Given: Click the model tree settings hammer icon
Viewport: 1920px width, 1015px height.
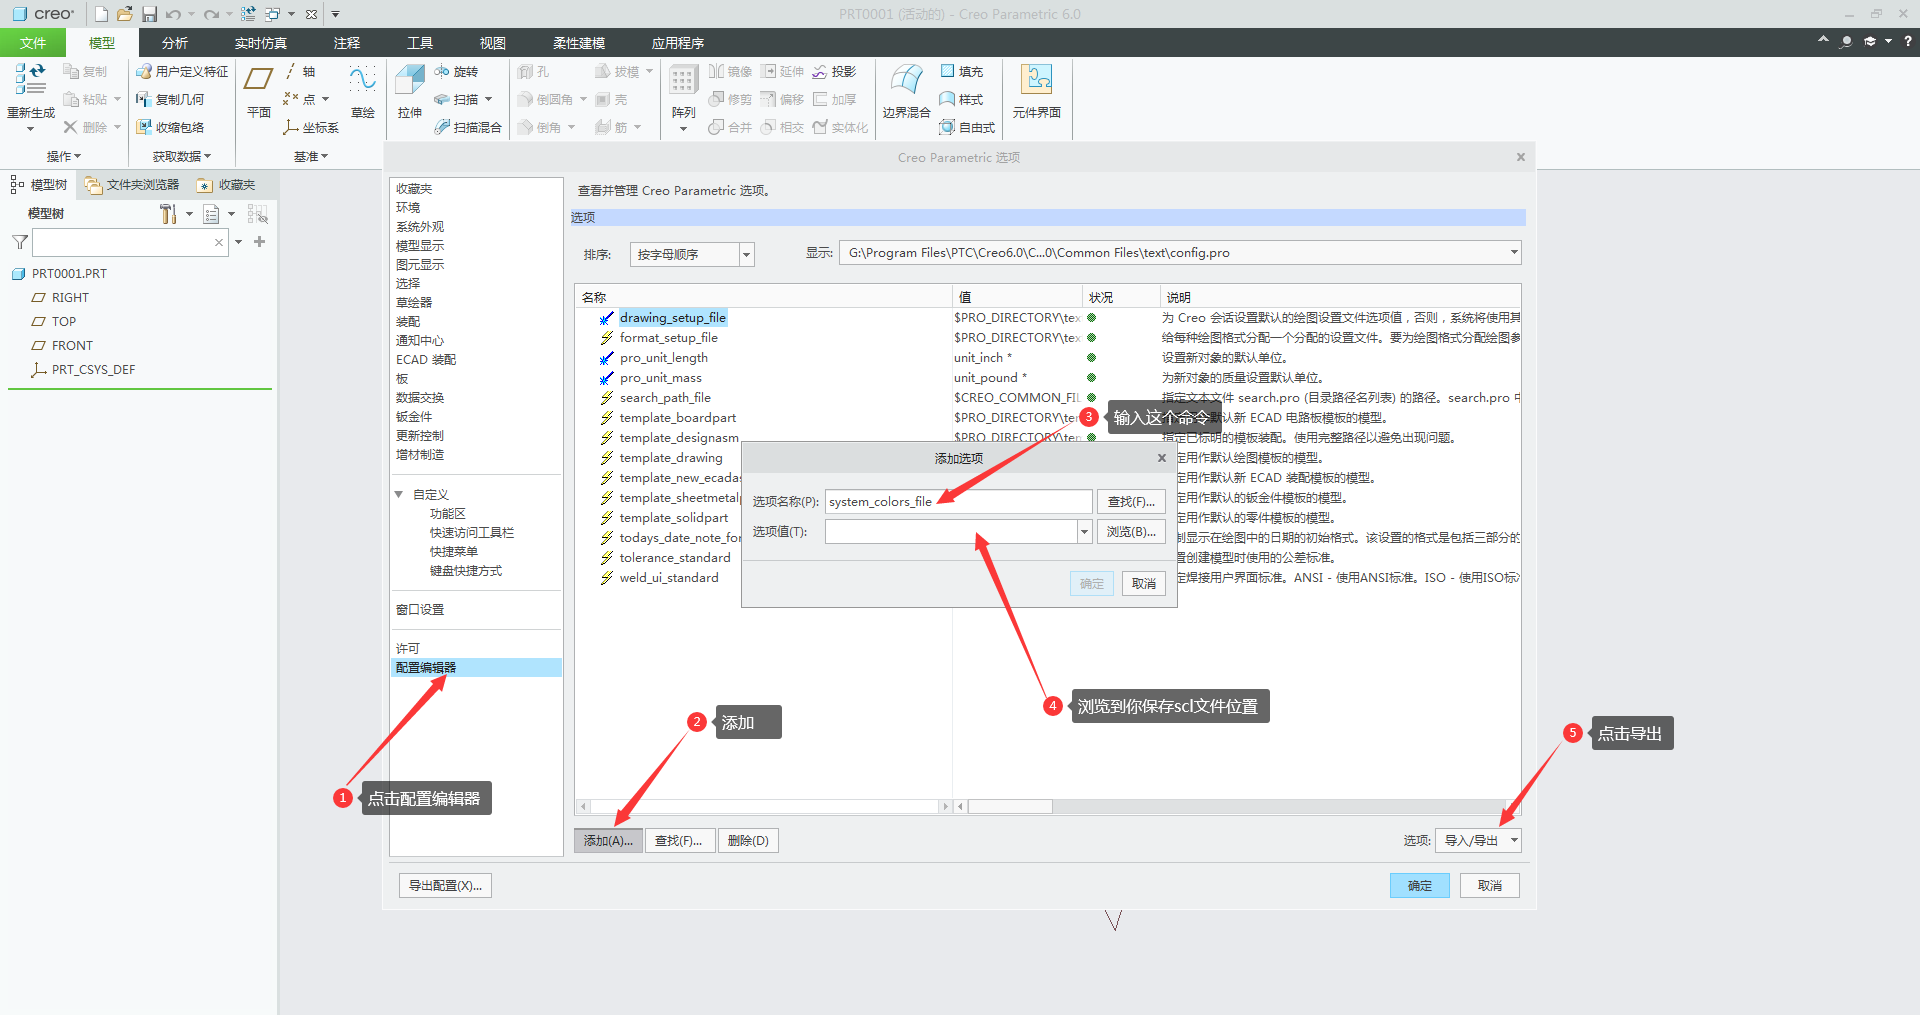Looking at the screenshot, I should tap(168, 214).
